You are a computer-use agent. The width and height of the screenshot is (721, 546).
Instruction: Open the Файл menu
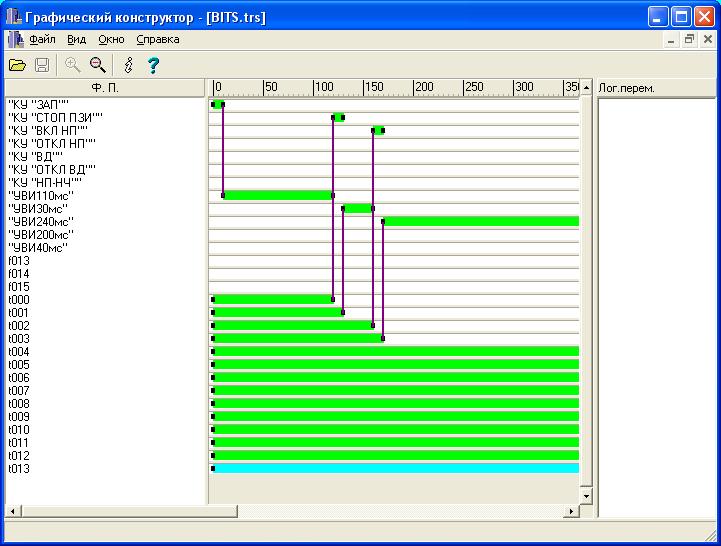(x=42, y=40)
